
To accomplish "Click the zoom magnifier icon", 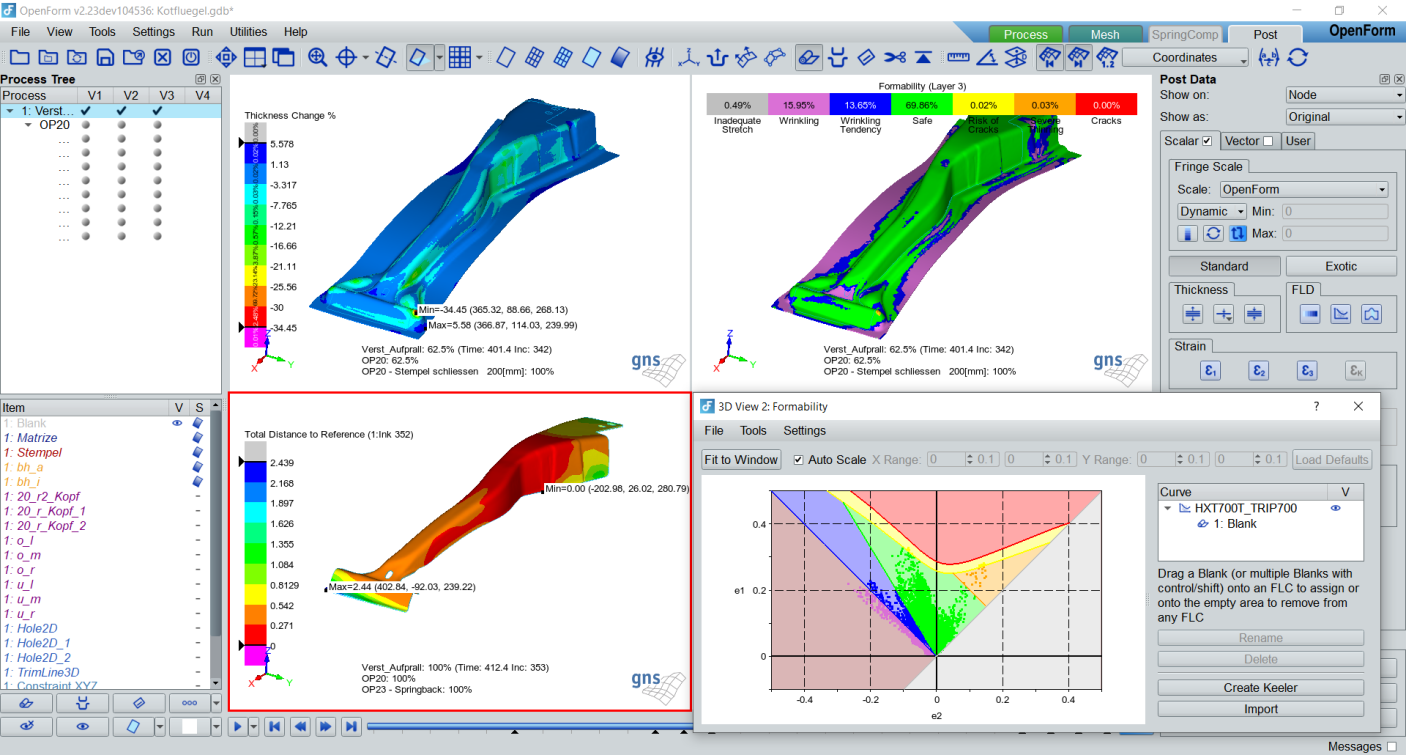I will click(x=317, y=58).
